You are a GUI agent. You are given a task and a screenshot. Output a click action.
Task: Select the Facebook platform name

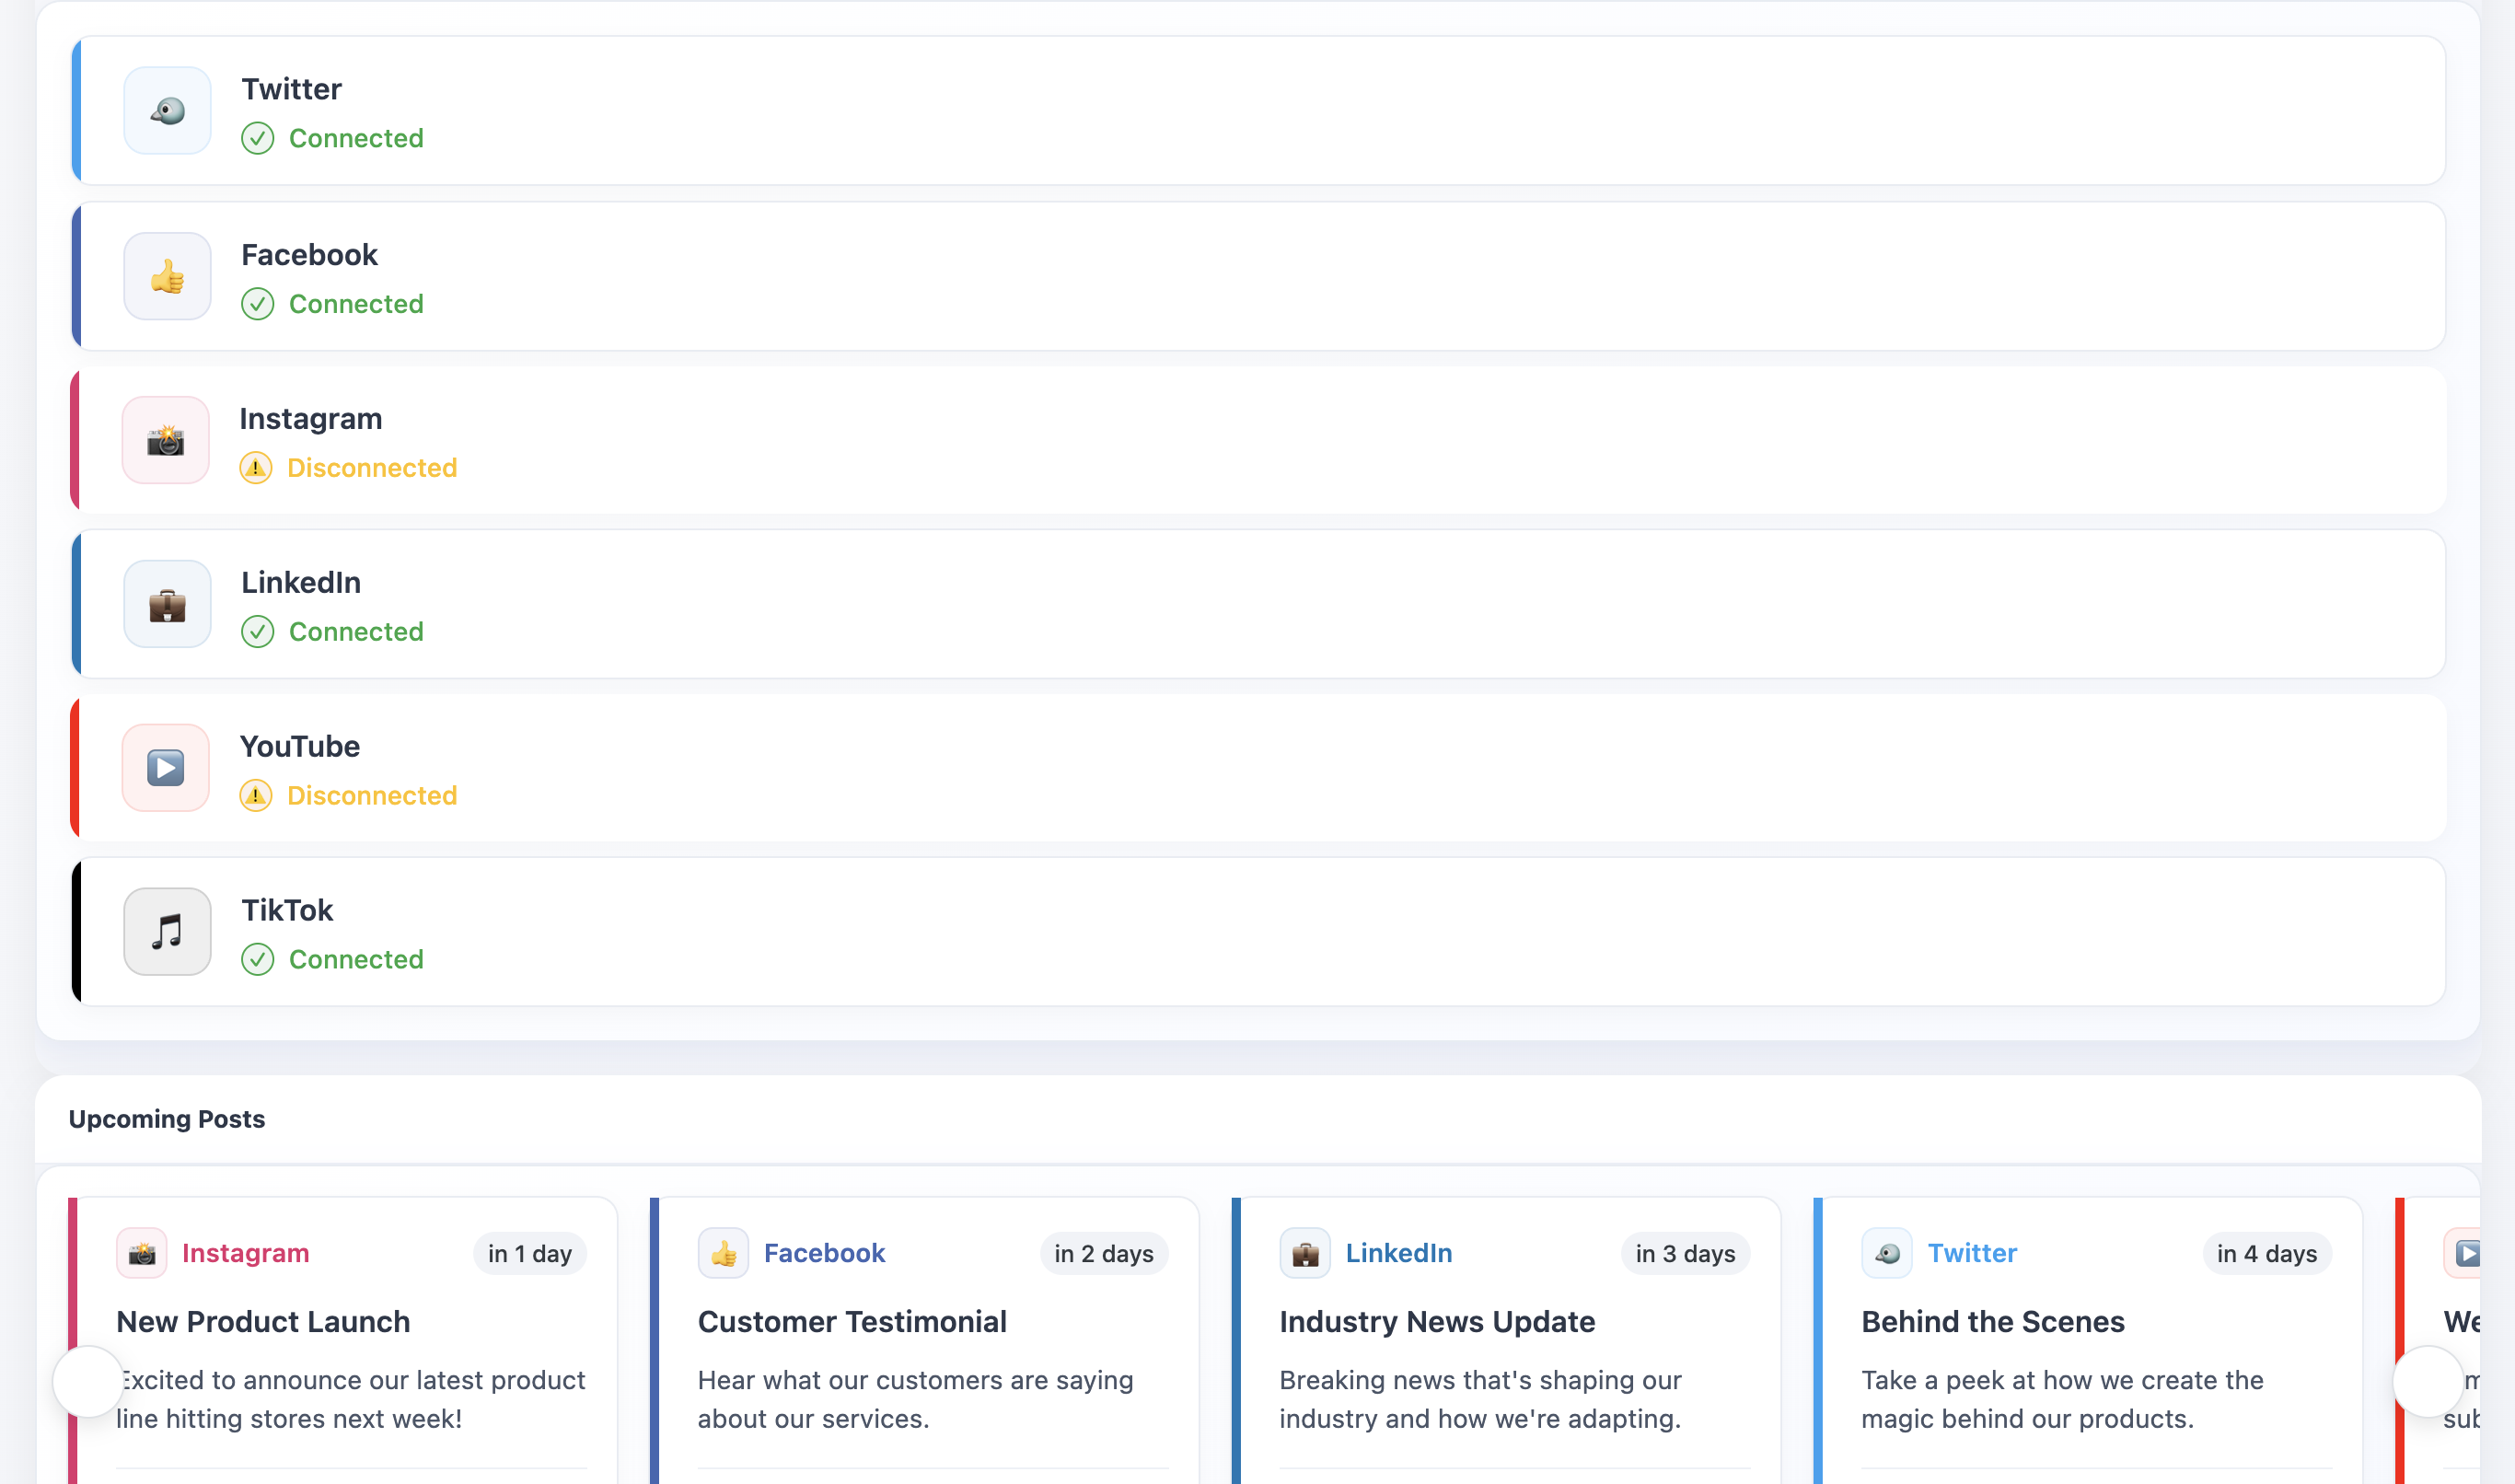pyautogui.click(x=309, y=255)
